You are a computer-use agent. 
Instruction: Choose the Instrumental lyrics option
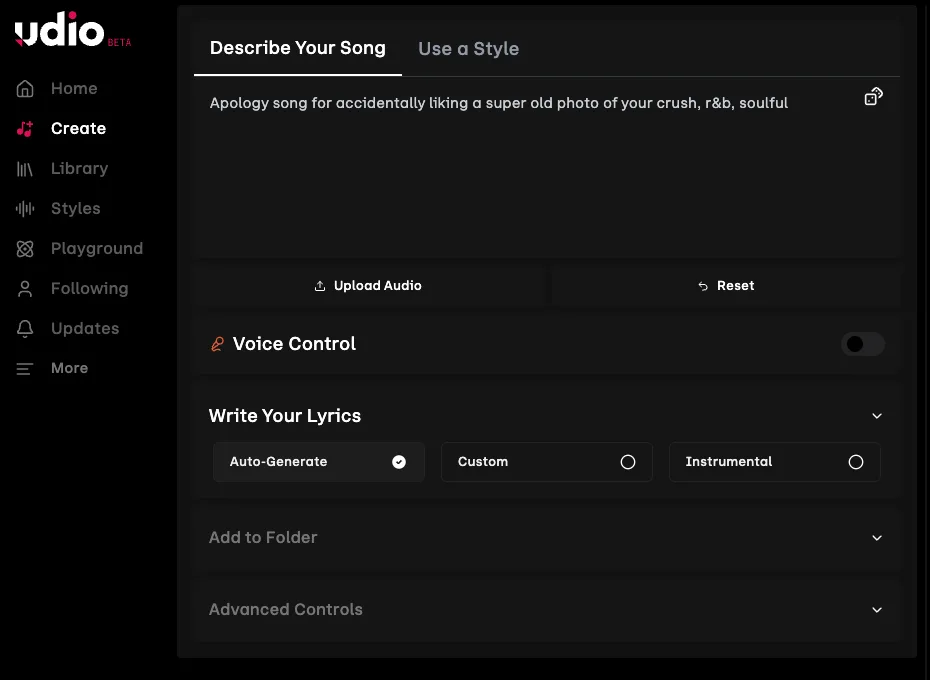point(774,462)
